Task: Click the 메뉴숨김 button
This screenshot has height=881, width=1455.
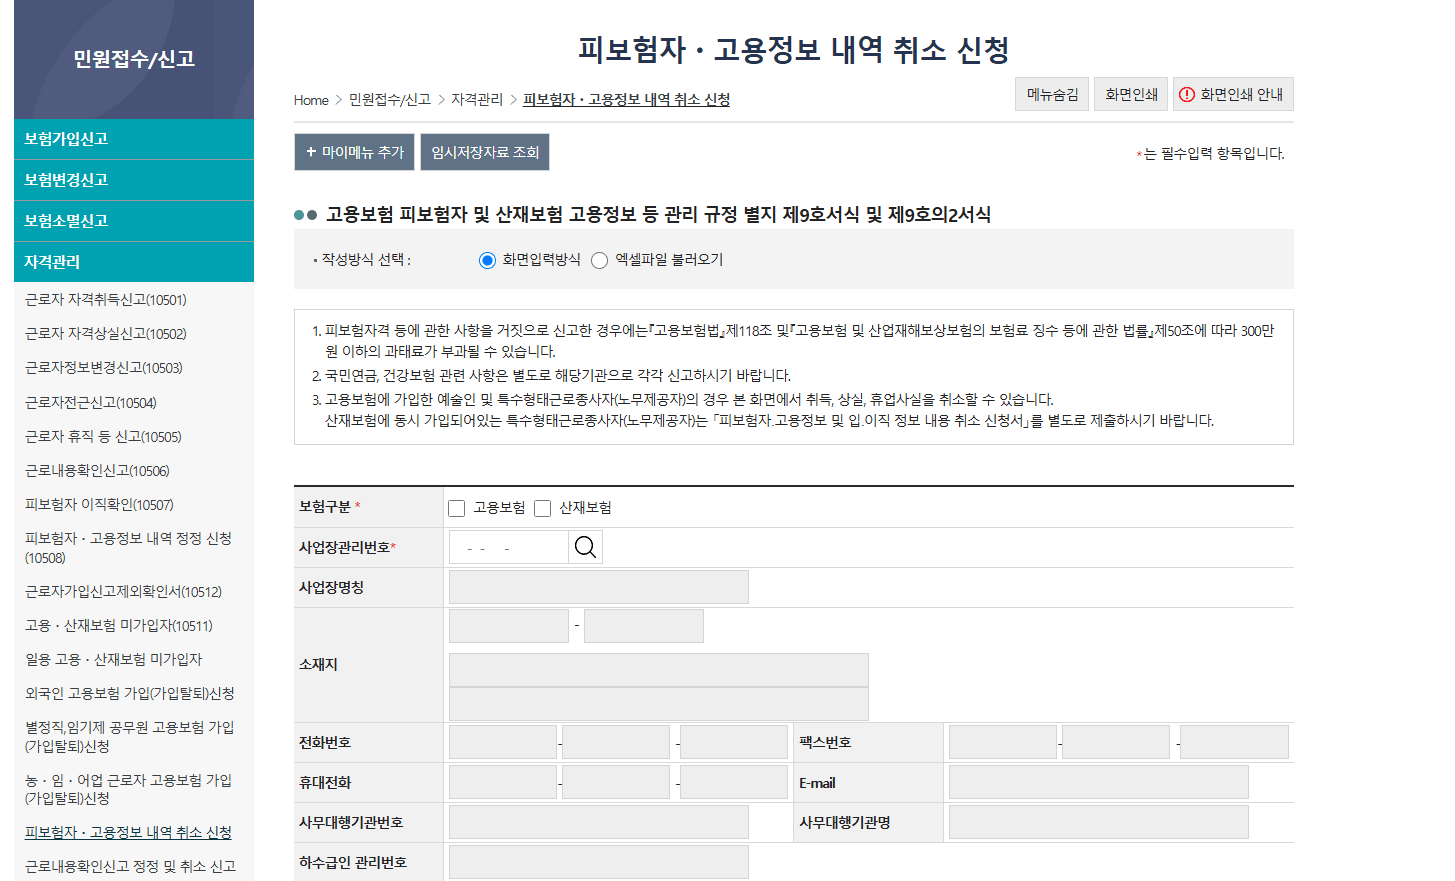Action: pyautogui.click(x=1052, y=94)
